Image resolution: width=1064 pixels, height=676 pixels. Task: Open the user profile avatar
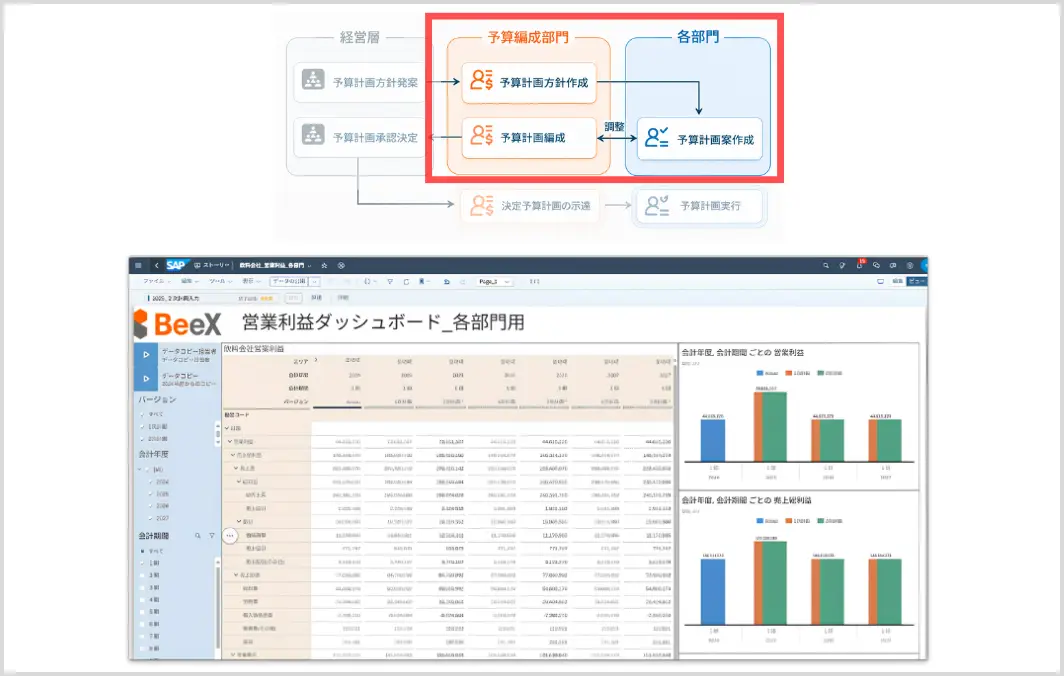924,265
